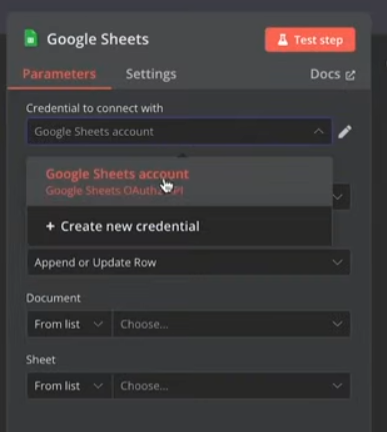Open the Document Choose... selector
This screenshot has height=432, width=387.
[232, 324]
